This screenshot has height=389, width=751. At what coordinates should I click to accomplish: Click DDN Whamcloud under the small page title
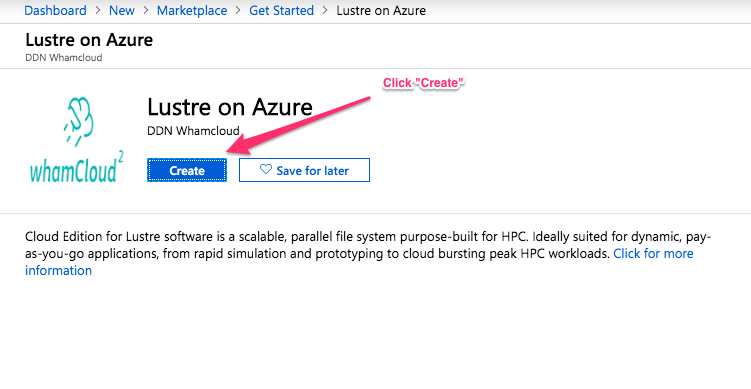(64, 57)
